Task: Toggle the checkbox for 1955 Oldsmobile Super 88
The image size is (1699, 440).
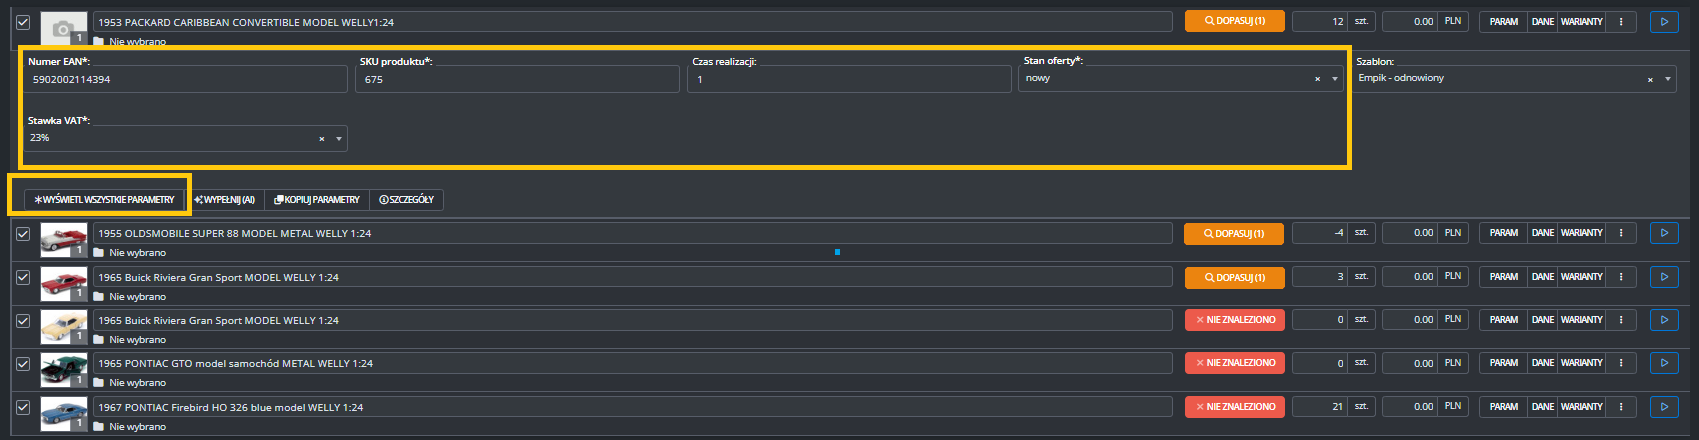Action: pos(23,234)
